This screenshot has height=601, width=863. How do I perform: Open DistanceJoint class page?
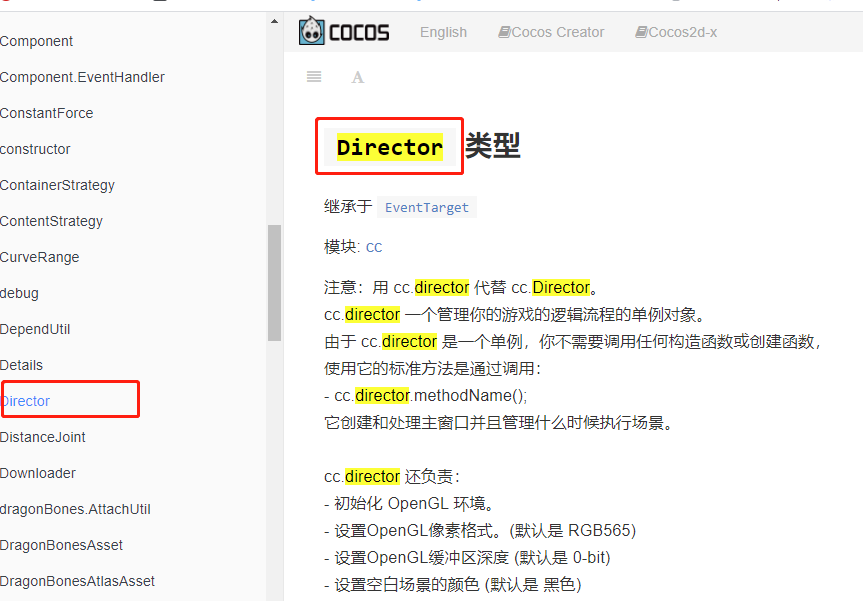(x=43, y=438)
